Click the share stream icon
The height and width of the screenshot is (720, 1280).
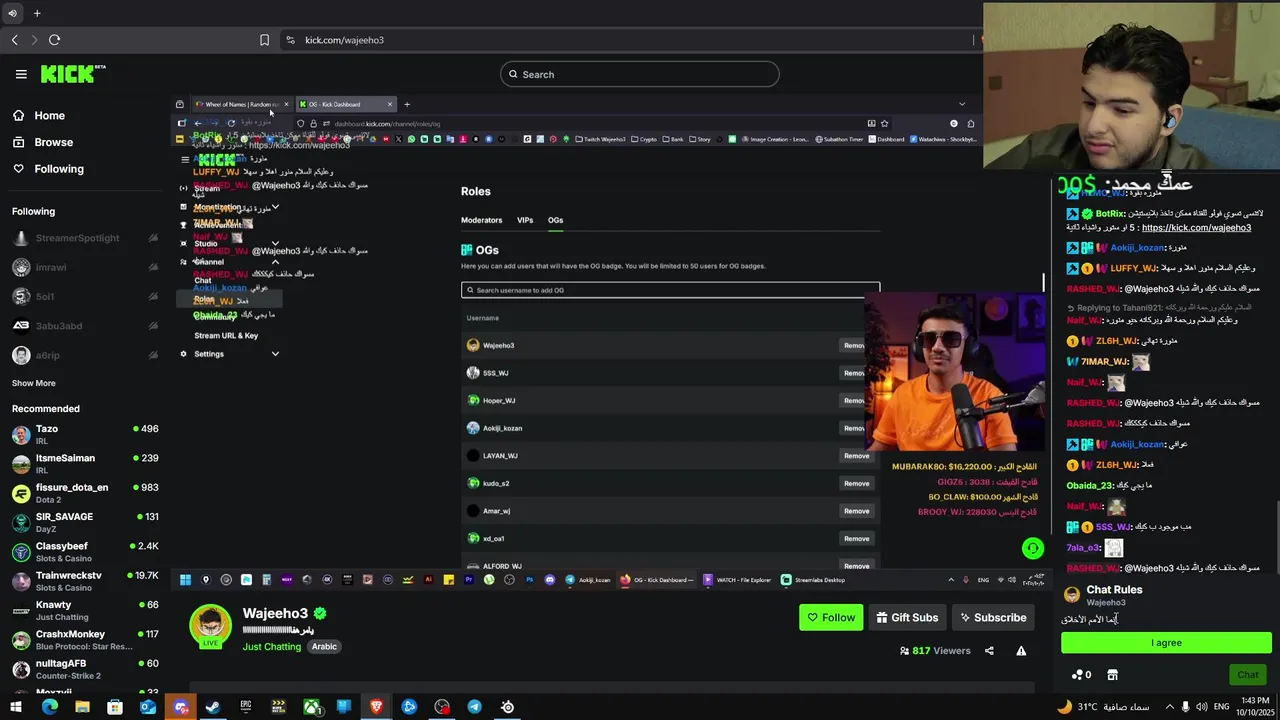coord(989,651)
